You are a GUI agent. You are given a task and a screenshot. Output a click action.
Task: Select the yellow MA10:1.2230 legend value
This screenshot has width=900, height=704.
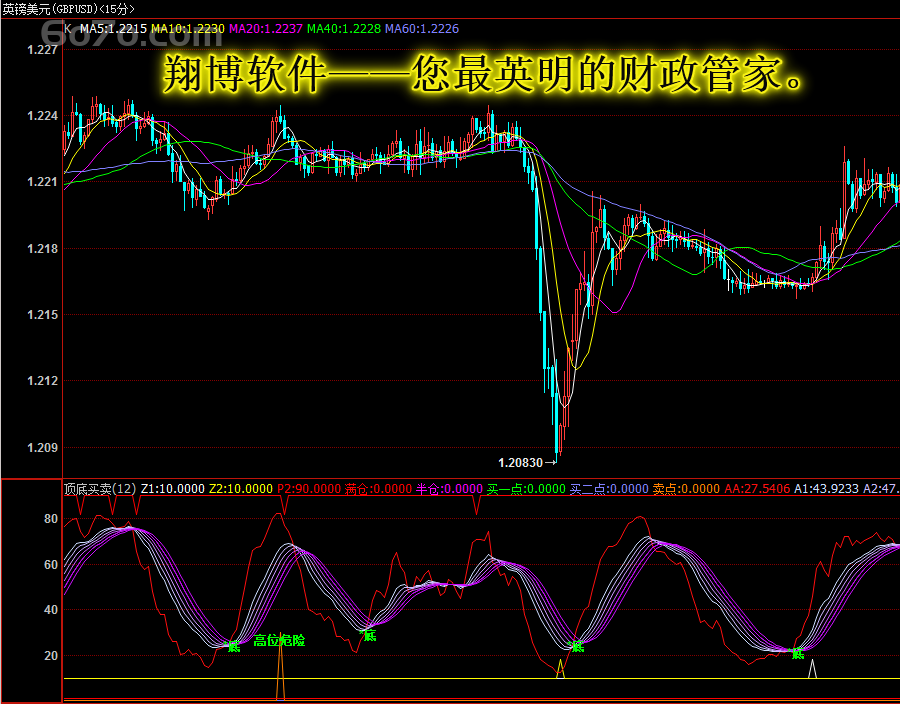[188, 29]
